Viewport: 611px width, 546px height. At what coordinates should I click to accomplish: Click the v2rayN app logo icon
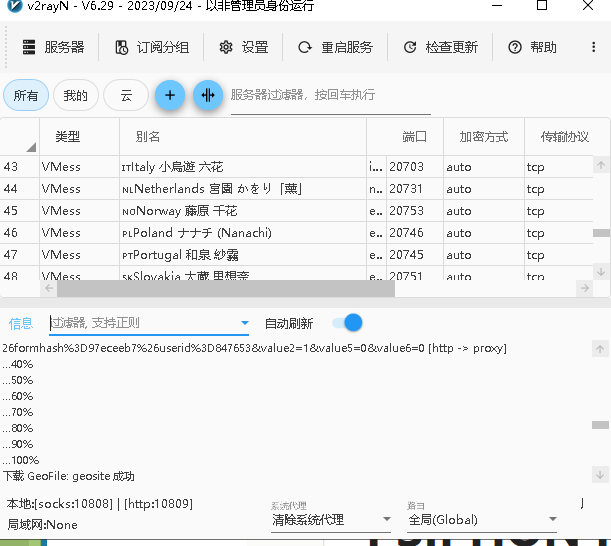[15, 6]
